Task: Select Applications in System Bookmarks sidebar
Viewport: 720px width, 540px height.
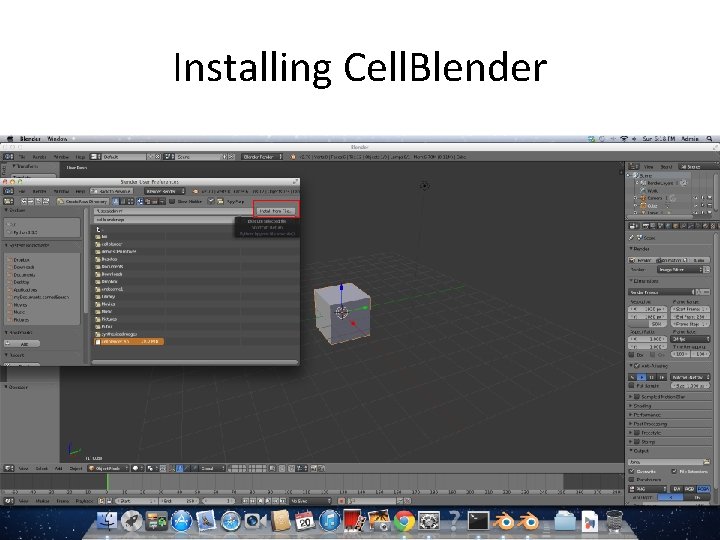Action: point(25,290)
